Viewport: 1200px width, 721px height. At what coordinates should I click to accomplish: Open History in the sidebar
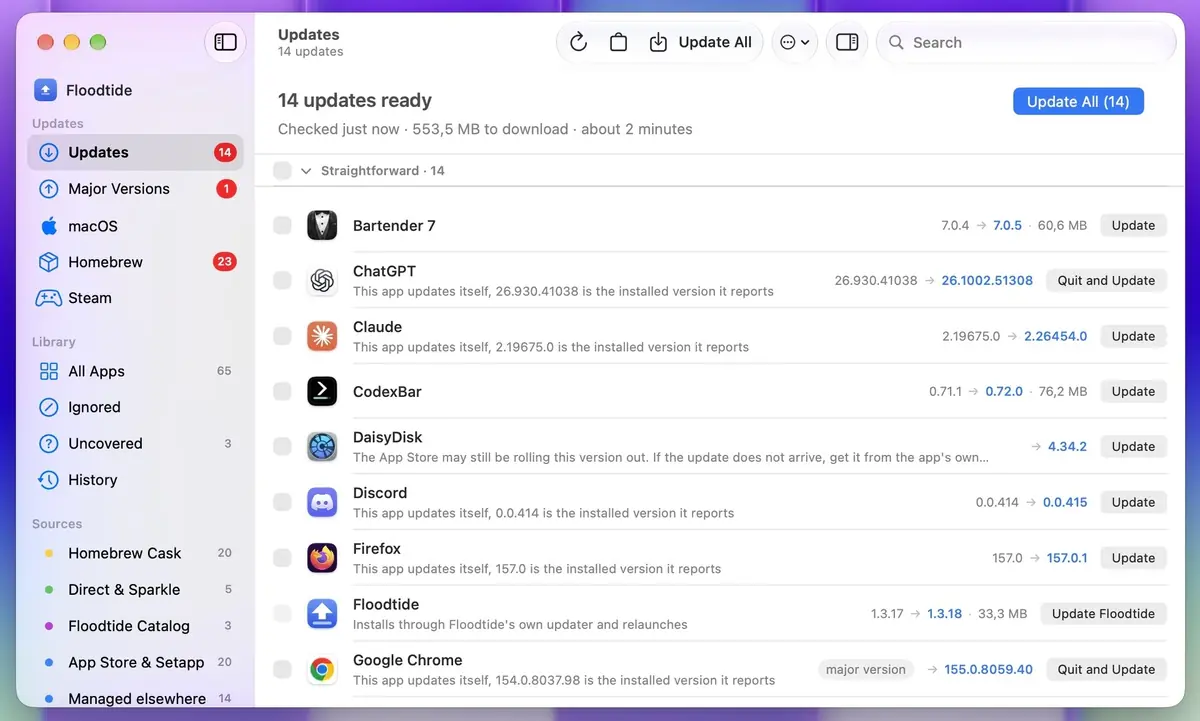(x=136, y=480)
